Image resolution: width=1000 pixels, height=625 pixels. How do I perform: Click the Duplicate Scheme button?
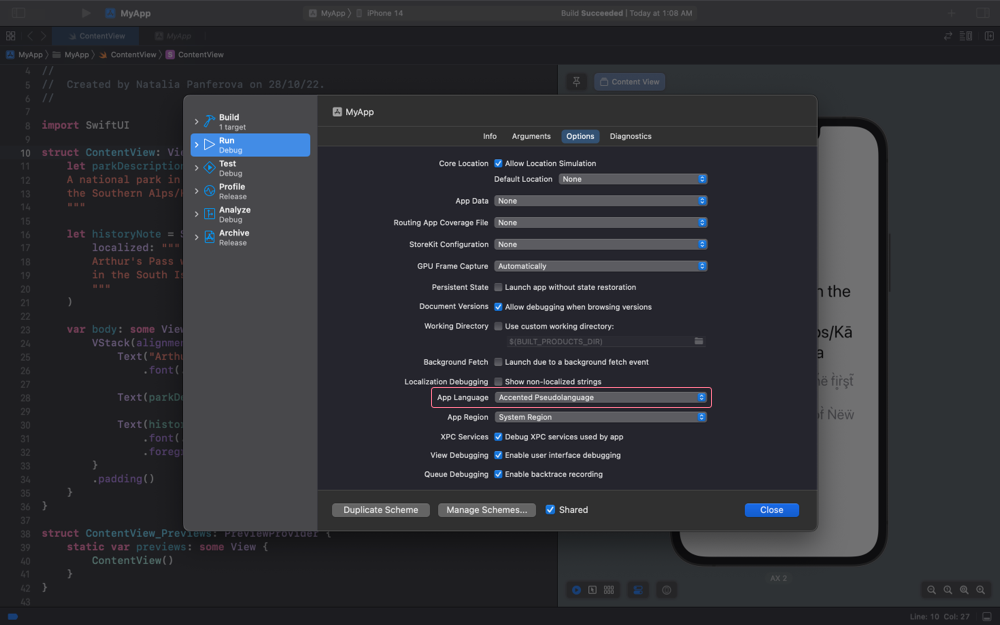[x=381, y=510]
